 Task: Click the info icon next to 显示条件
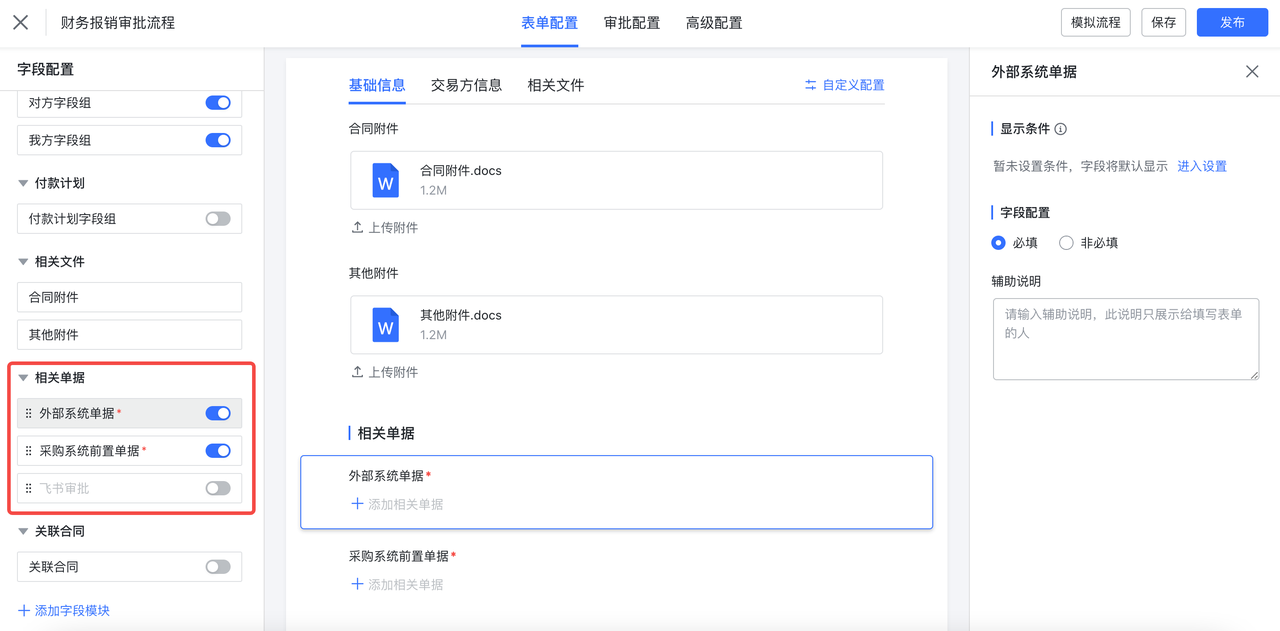click(1061, 129)
